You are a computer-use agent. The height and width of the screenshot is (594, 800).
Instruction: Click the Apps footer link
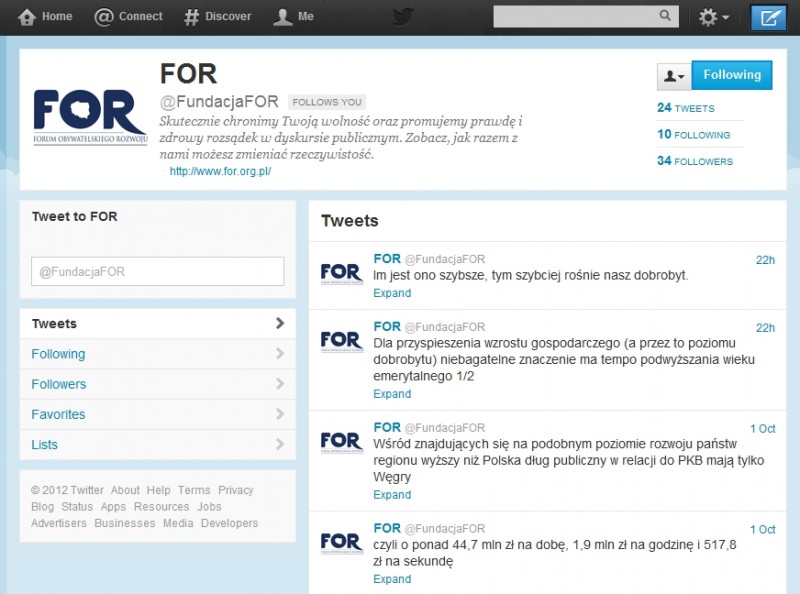click(113, 507)
